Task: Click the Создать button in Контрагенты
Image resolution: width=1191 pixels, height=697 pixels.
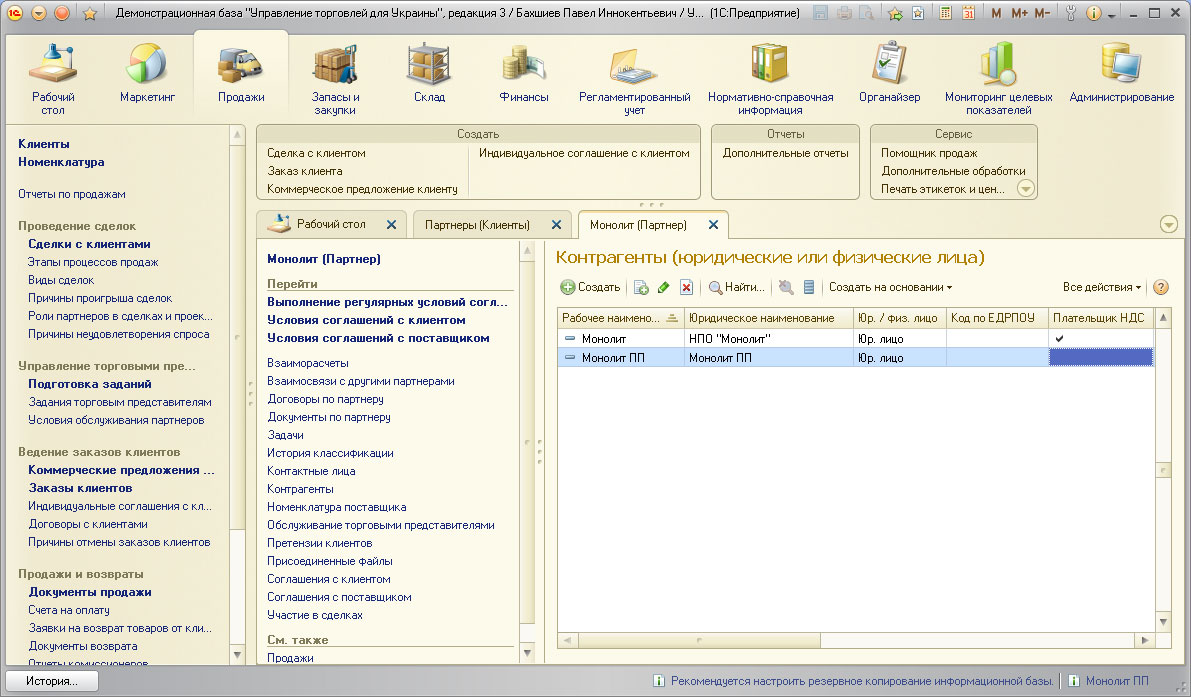Action: (590, 287)
